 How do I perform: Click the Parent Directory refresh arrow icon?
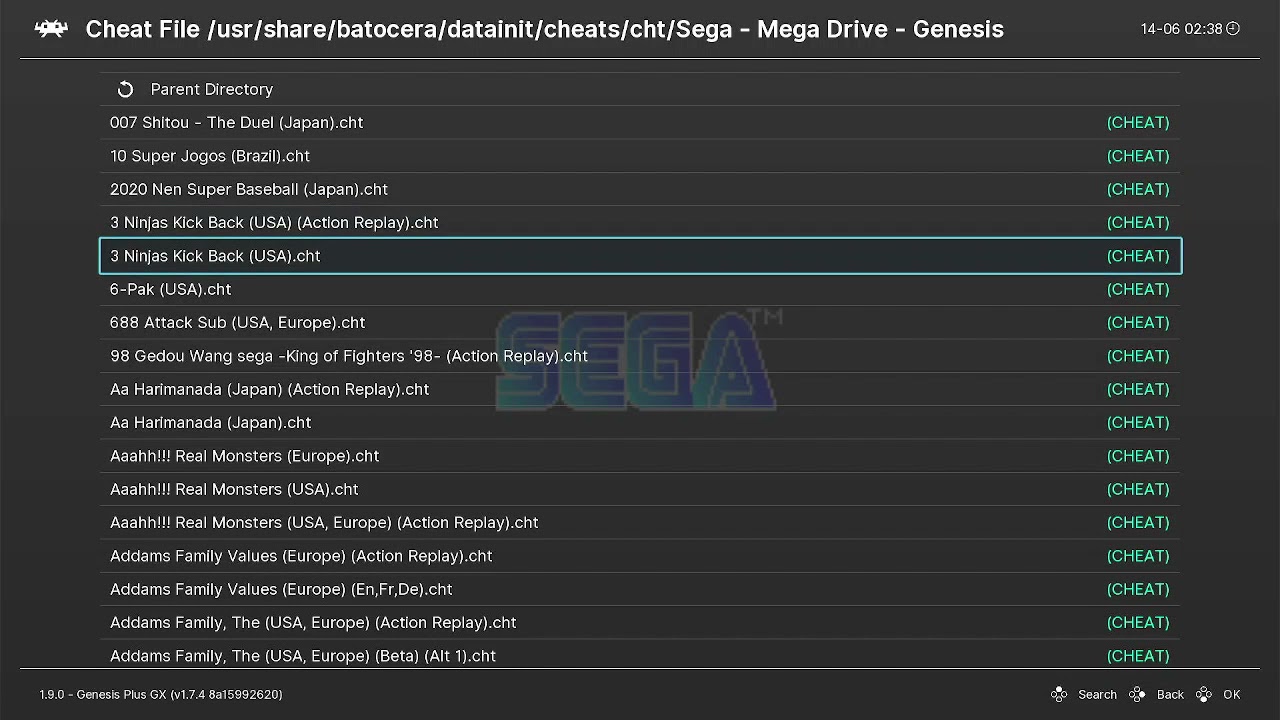point(125,89)
